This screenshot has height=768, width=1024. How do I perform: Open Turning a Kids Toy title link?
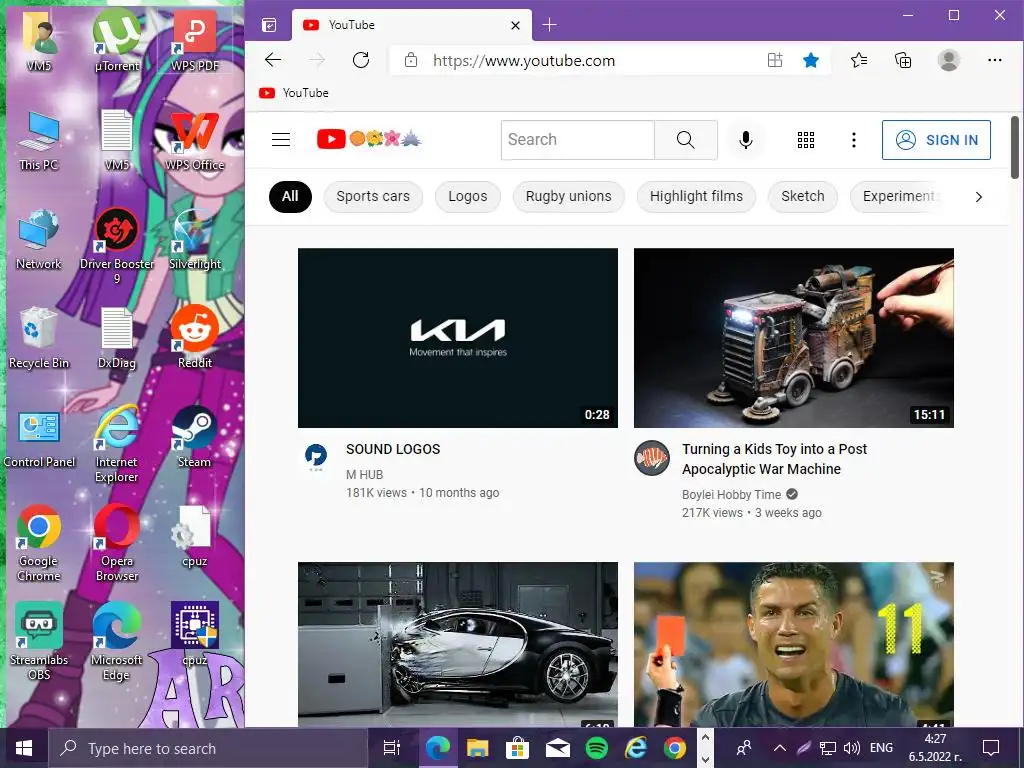775,459
